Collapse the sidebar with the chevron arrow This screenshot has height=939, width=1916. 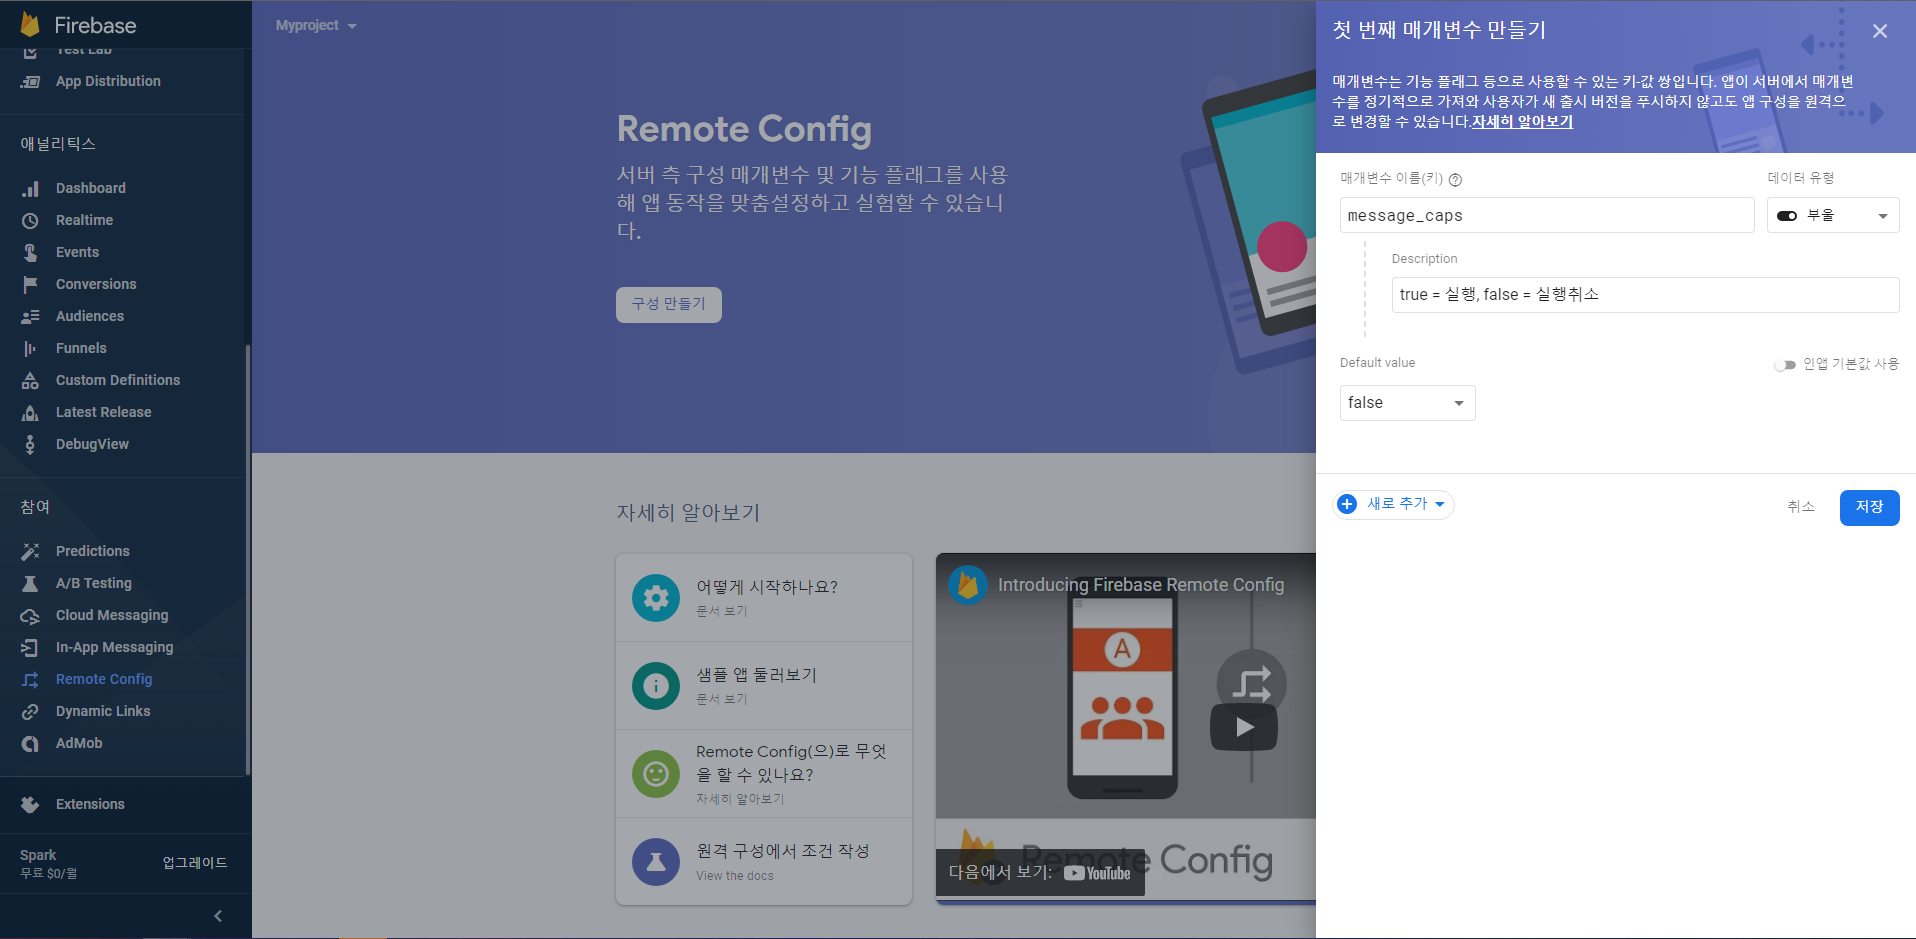218,916
